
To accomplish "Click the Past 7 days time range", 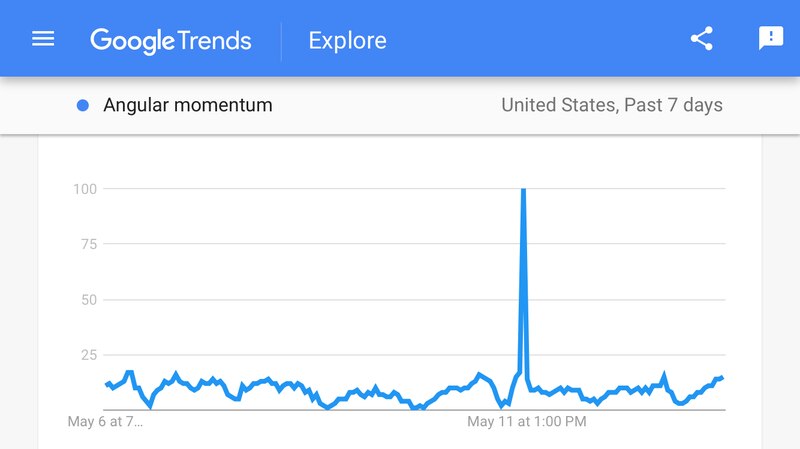I will click(673, 105).
